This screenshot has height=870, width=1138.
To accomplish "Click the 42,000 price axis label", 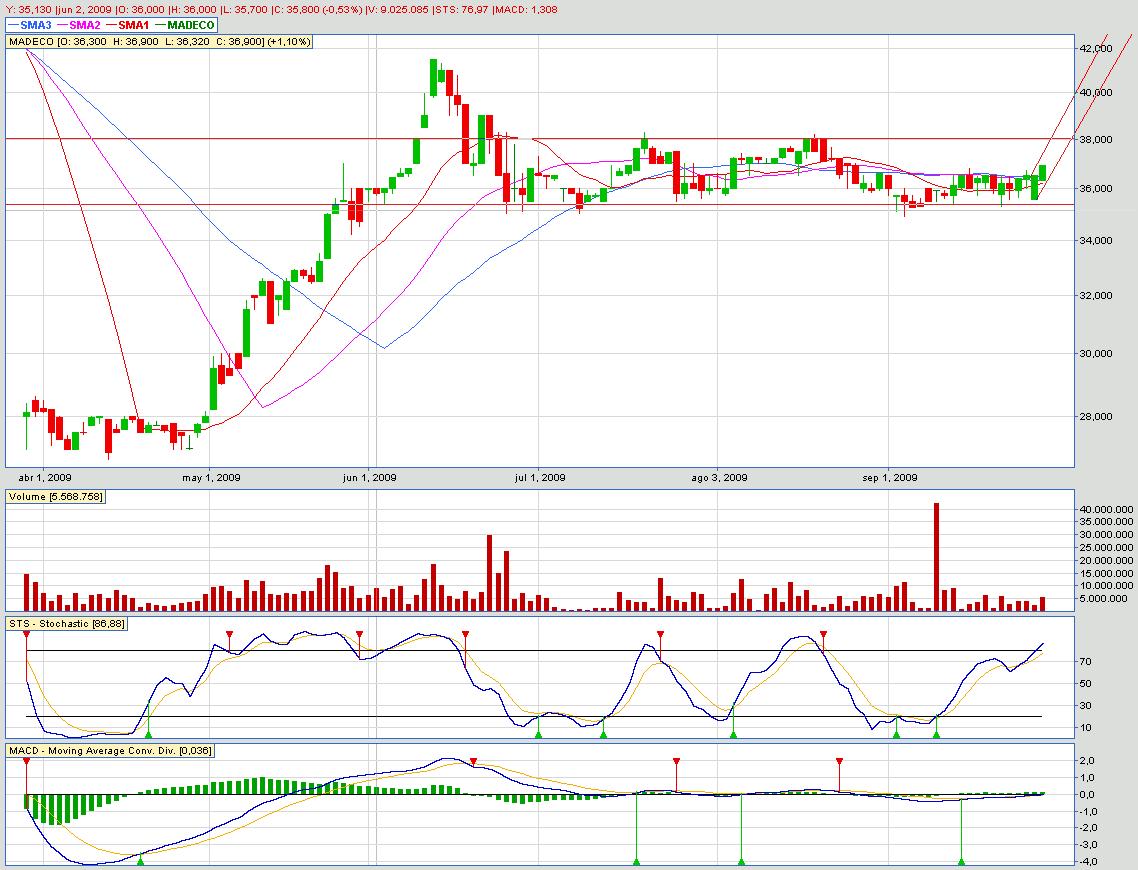I will tap(1096, 49).
